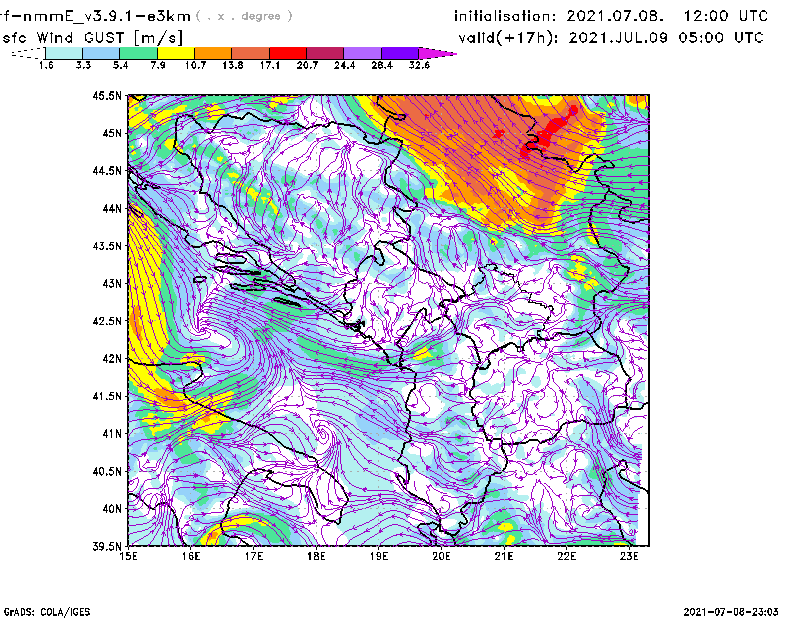Click the crimson 20.7–24.4 legend swatch
The image size is (800, 618).
pyautogui.click(x=325, y=53)
